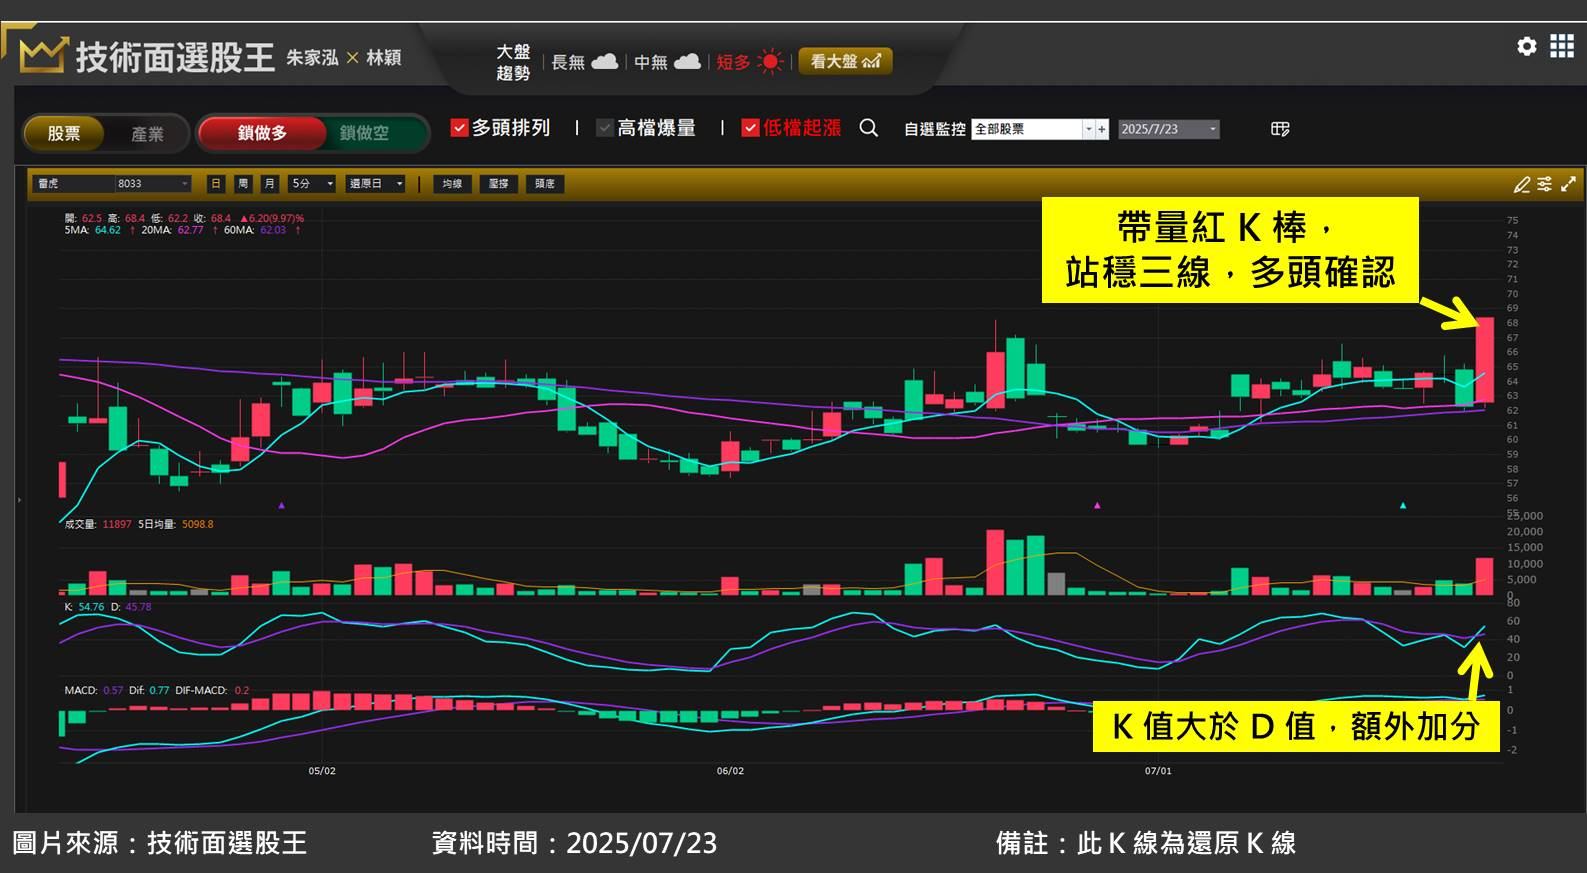Viewport: 1587px width, 873px height.
Task: Click the K value 54.76
Action: (x=91, y=607)
